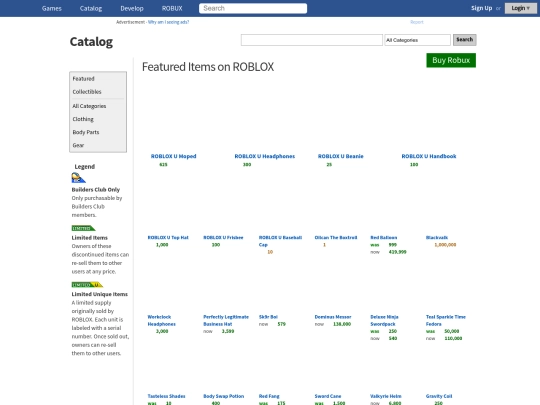Open ROBLOX U Moped item
This screenshot has width=540, height=405.
point(174,156)
